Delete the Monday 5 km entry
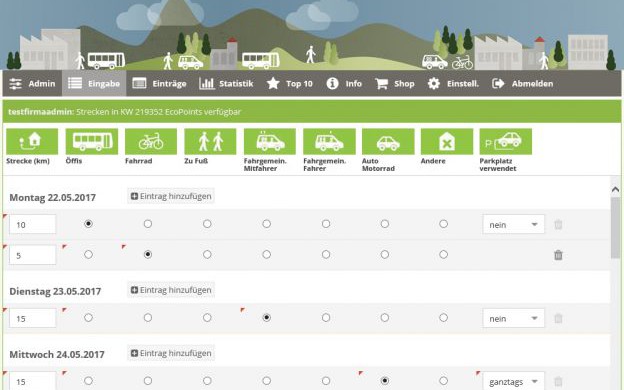The width and height of the screenshot is (624, 390). [558, 255]
